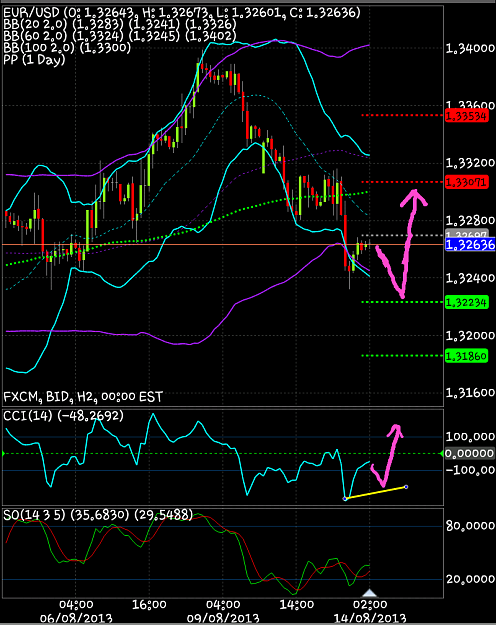The height and width of the screenshot is (625, 496).
Task: Click the PP (1 Day) indicator label
Action: (x=34, y=60)
